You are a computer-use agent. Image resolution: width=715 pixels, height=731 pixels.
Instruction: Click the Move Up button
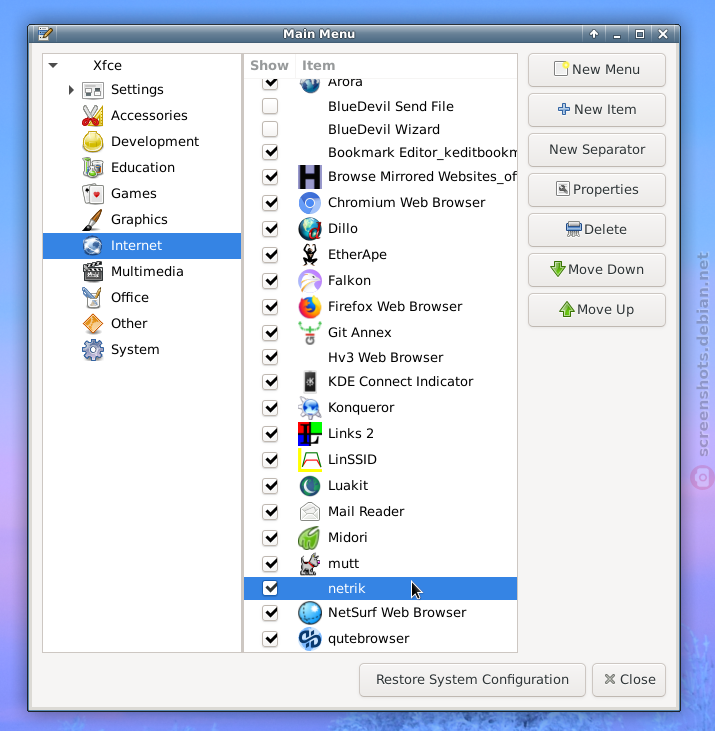597,310
